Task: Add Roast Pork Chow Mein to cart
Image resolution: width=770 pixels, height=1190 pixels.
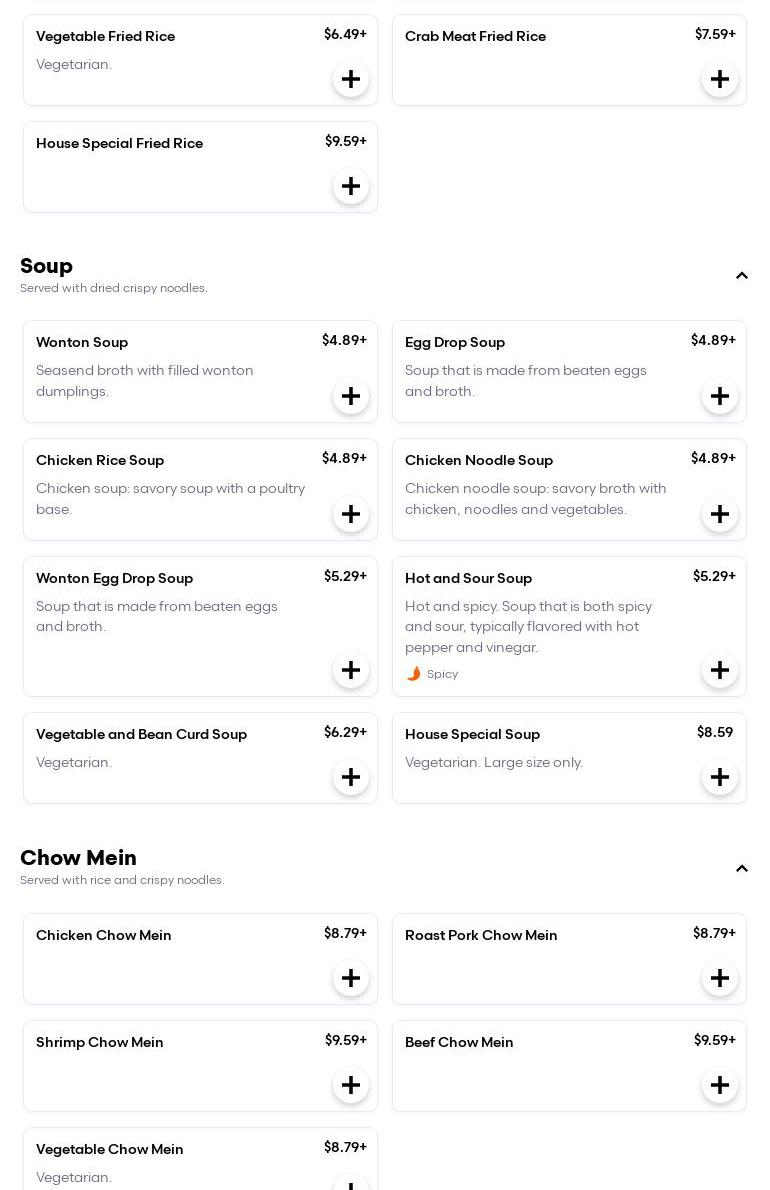Action: pyautogui.click(x=720, y=978)
